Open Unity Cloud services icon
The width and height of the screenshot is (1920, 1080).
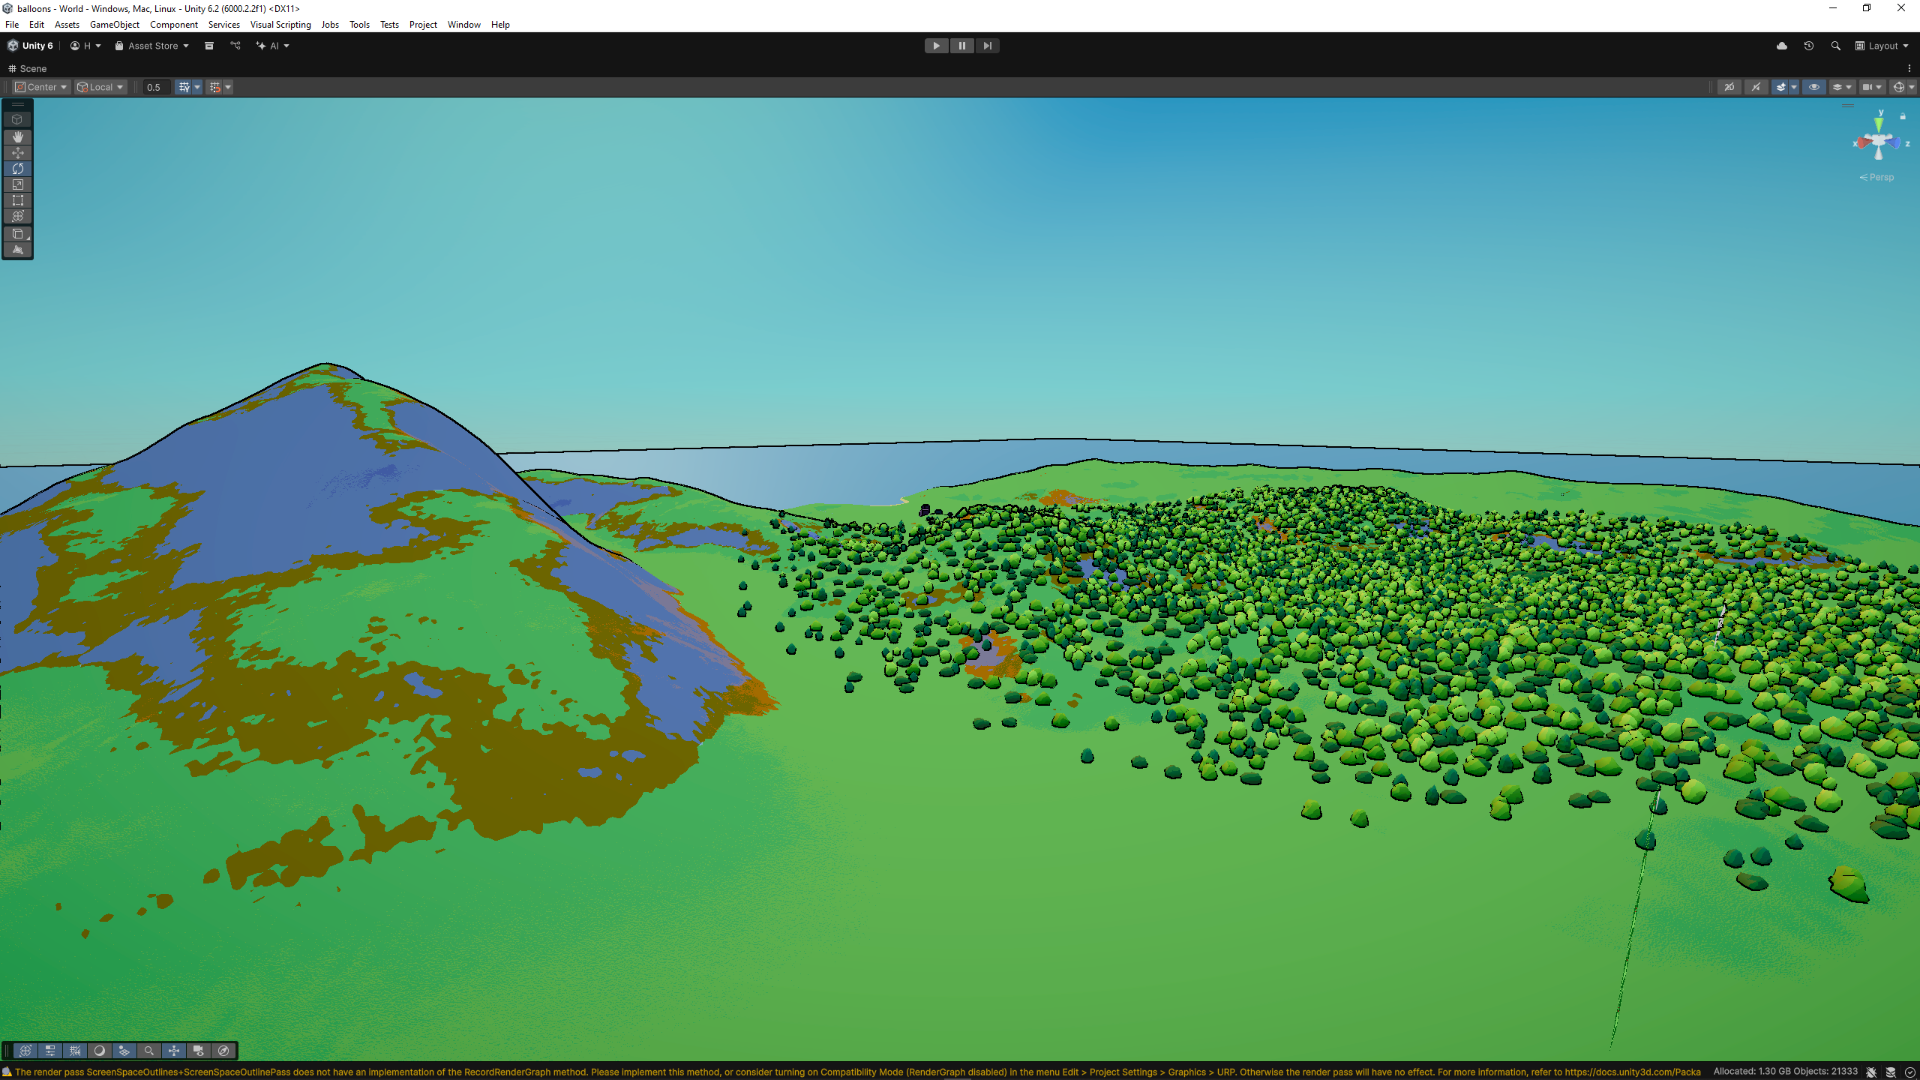pos(1782,46)
